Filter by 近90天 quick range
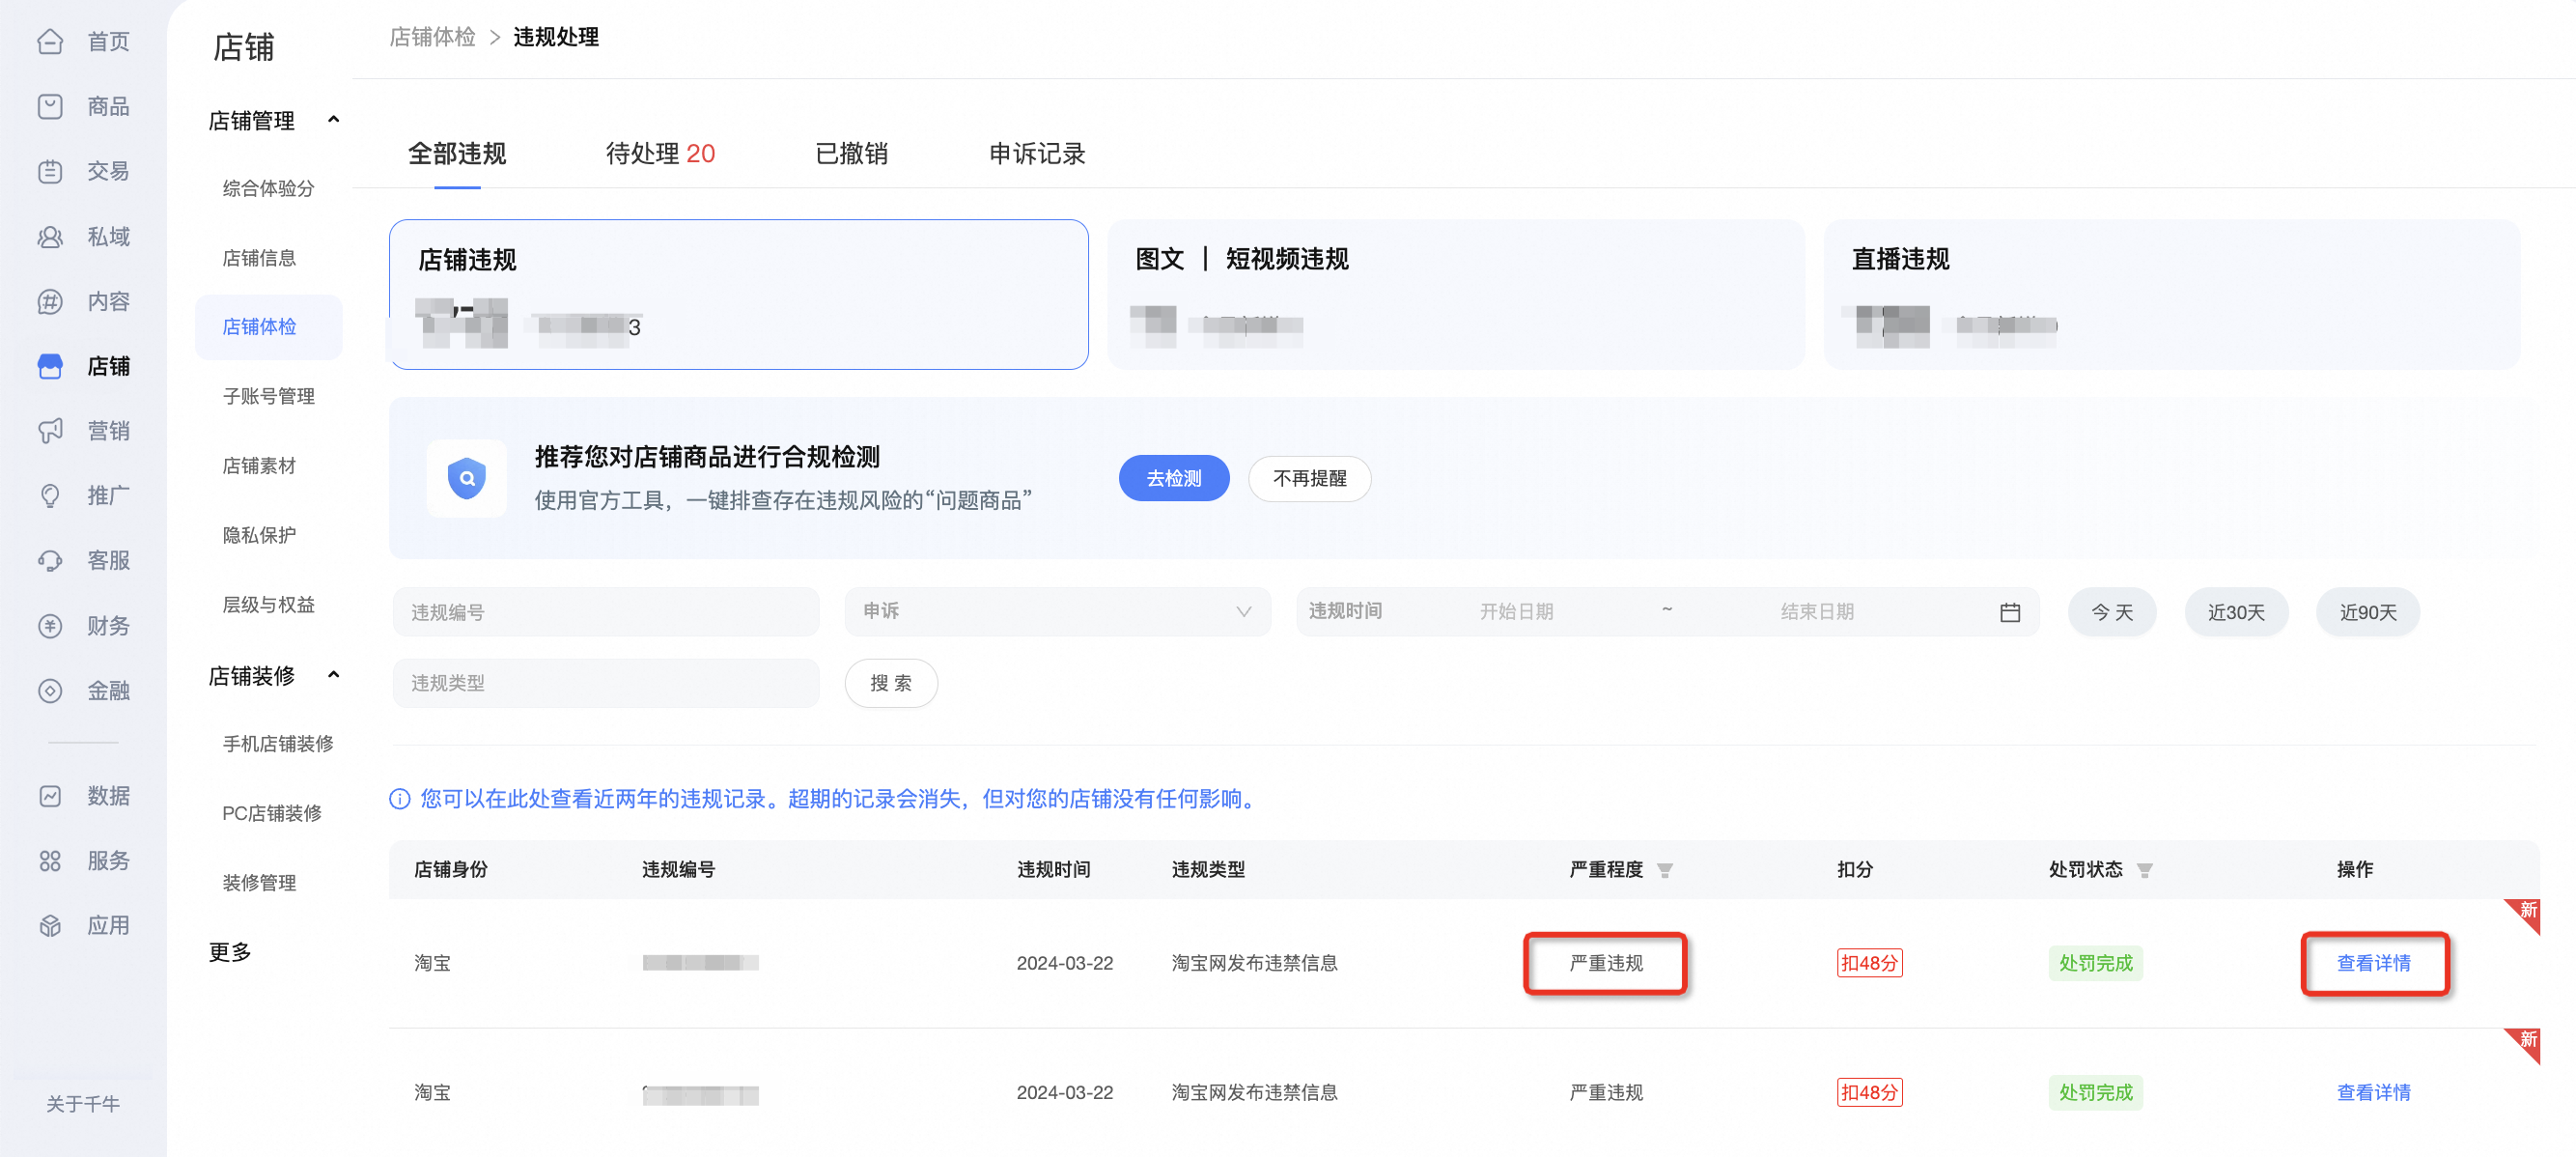Image resolution: width=2576 pixels, height=1157 pixels. [2368, 612]
